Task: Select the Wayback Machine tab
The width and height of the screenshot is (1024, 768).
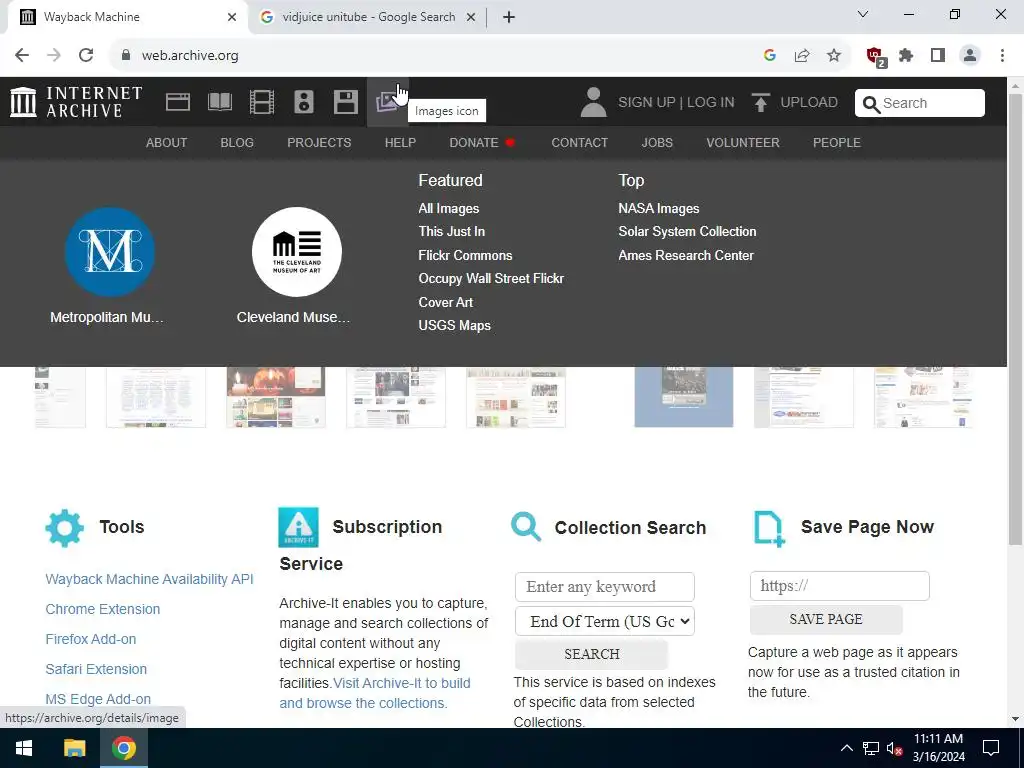Action: (124, 18)
